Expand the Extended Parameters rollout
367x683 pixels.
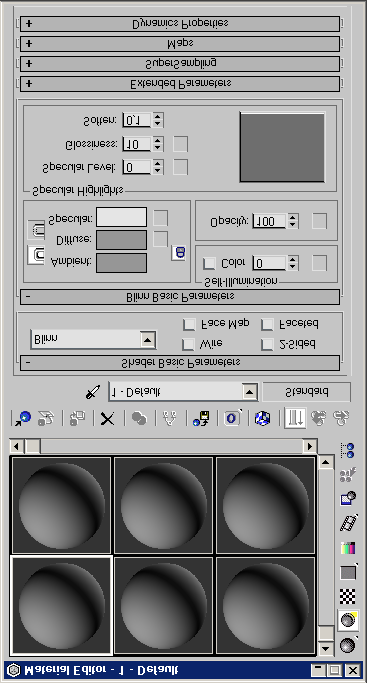pos(180,84)
